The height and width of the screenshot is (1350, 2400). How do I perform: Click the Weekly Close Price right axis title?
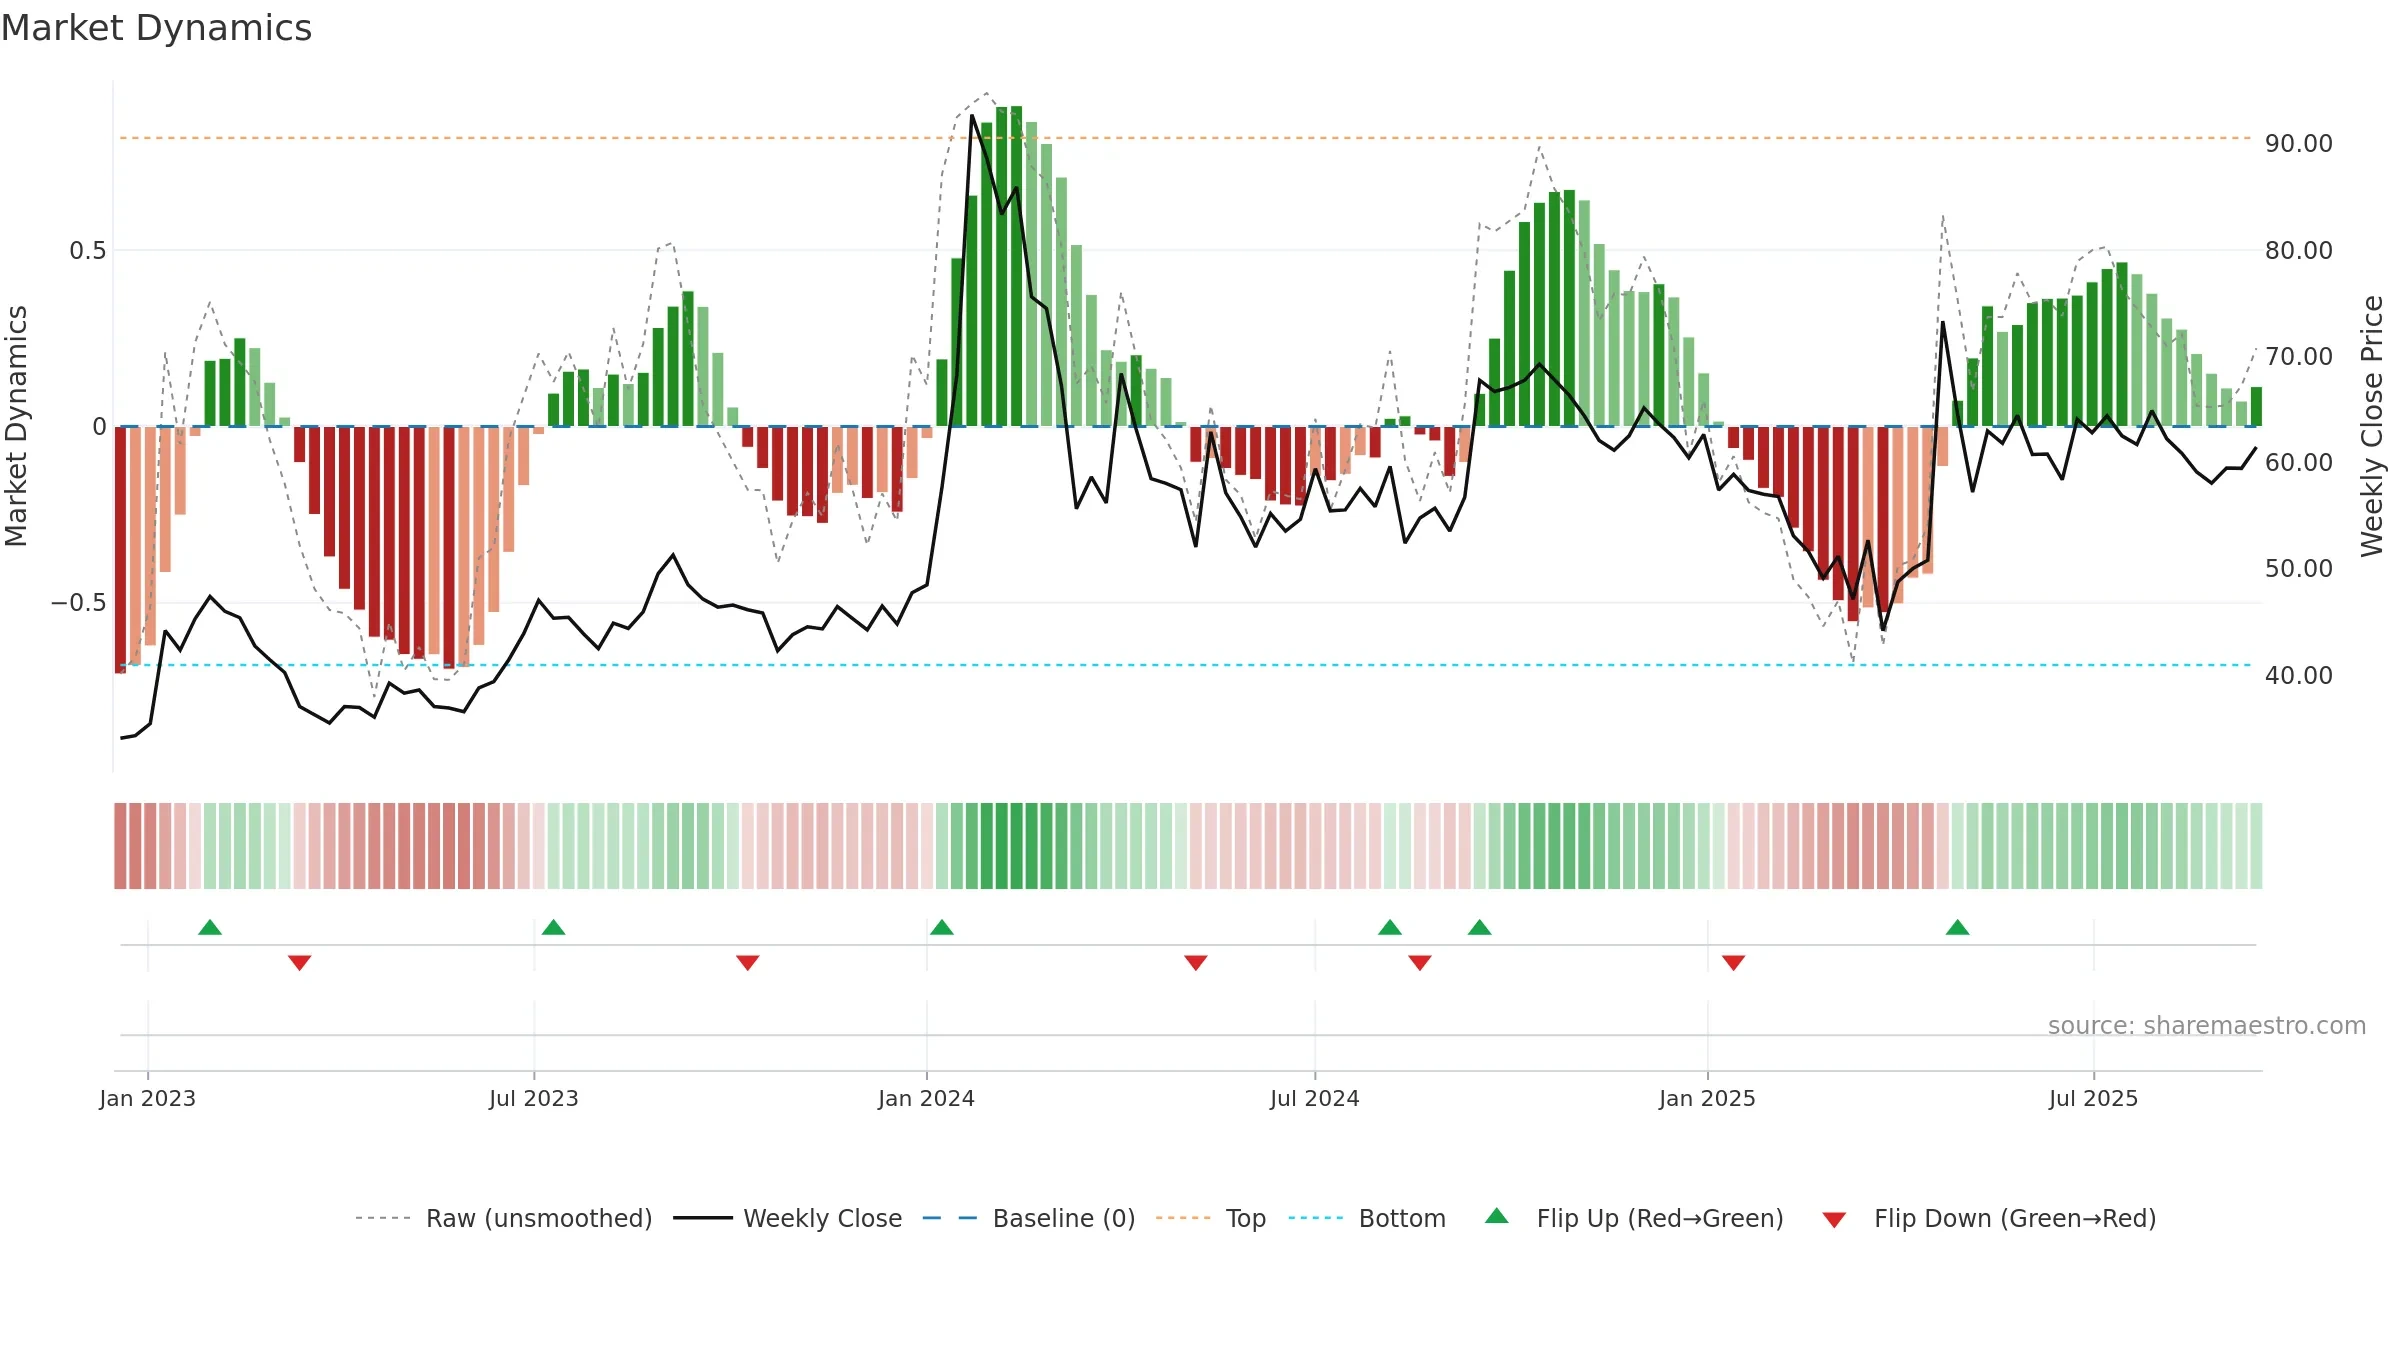2372,426
